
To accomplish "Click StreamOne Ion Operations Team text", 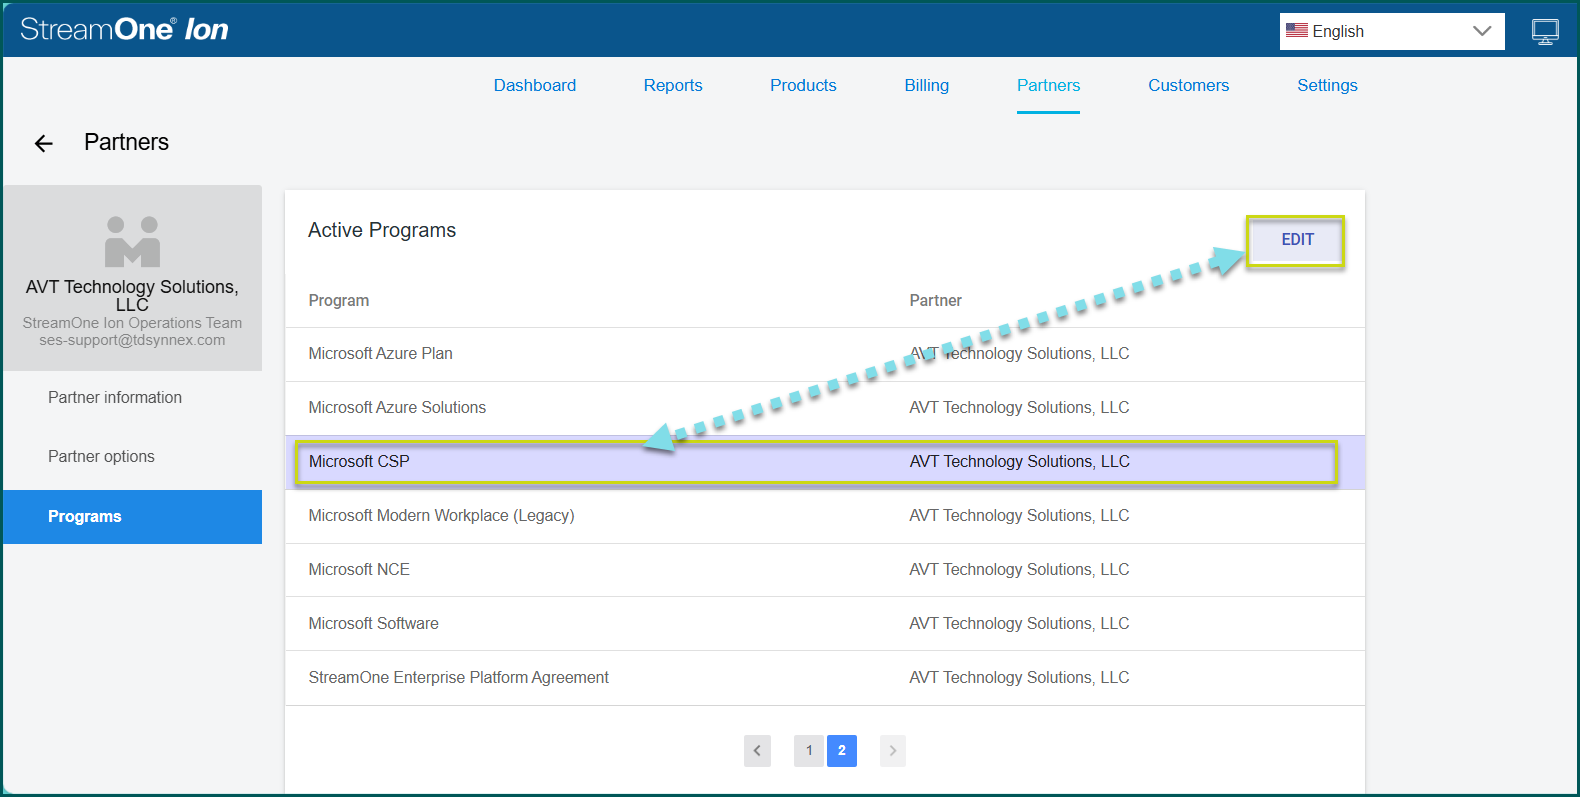I will tap(132, 323).
